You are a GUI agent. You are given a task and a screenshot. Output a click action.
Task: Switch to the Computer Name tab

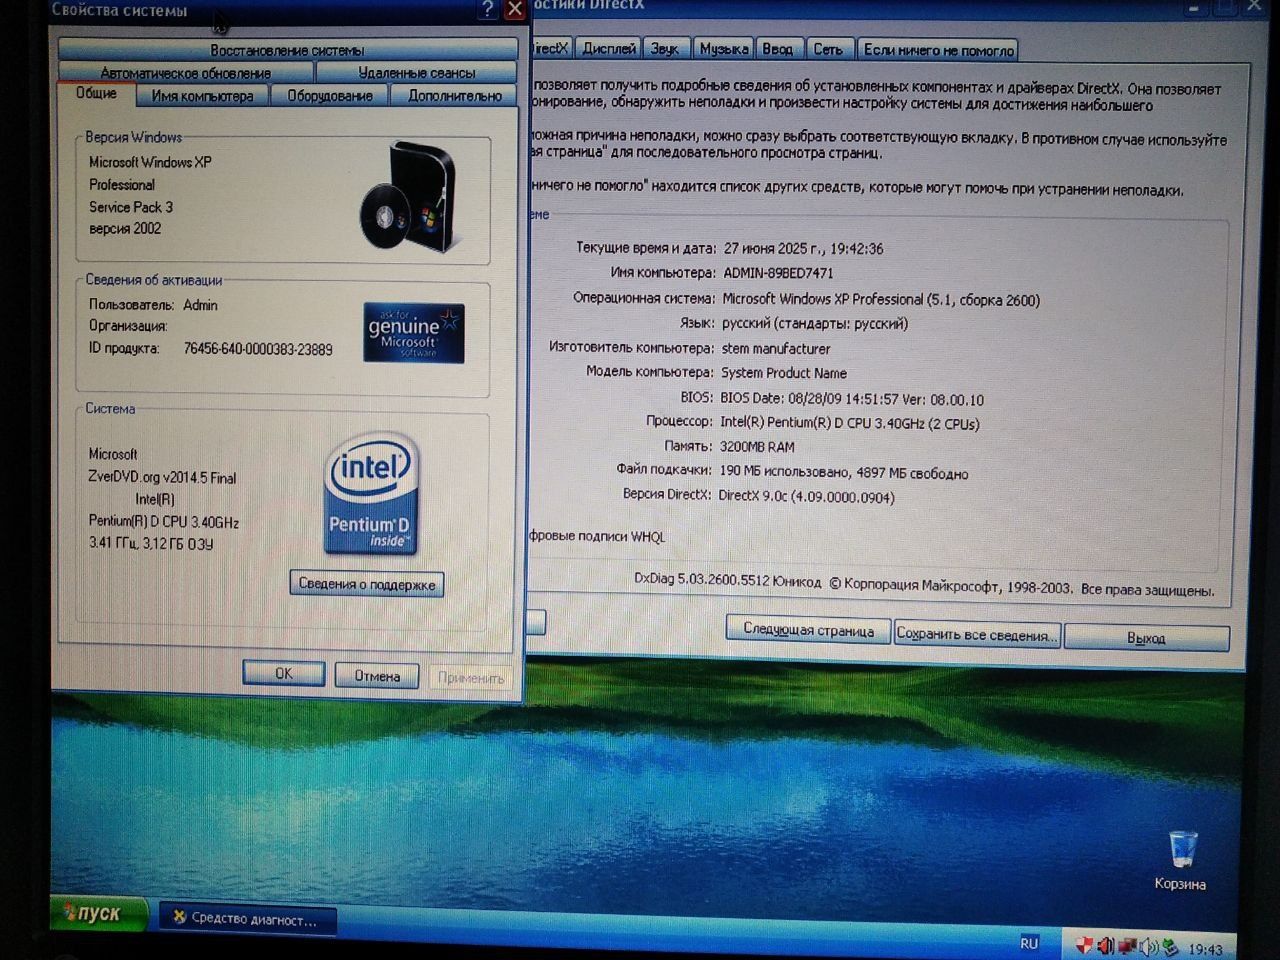(x=202, y=96)
